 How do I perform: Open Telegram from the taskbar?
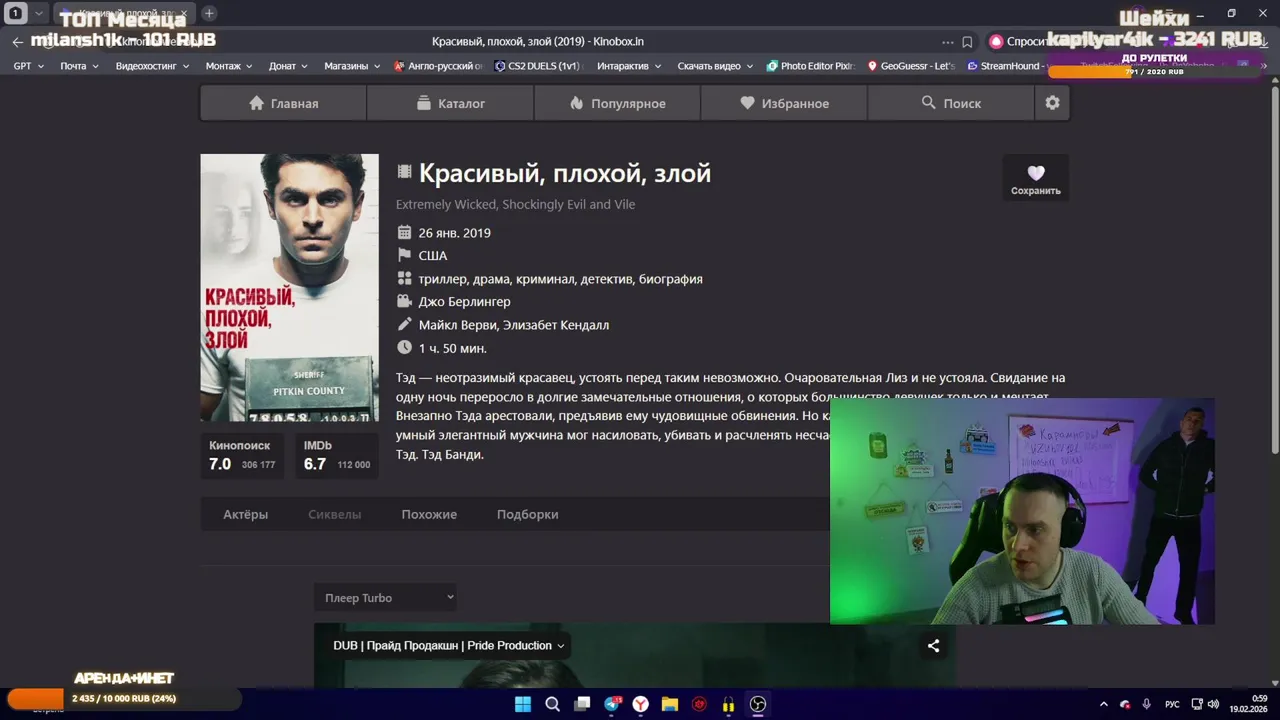pos(612,704)
